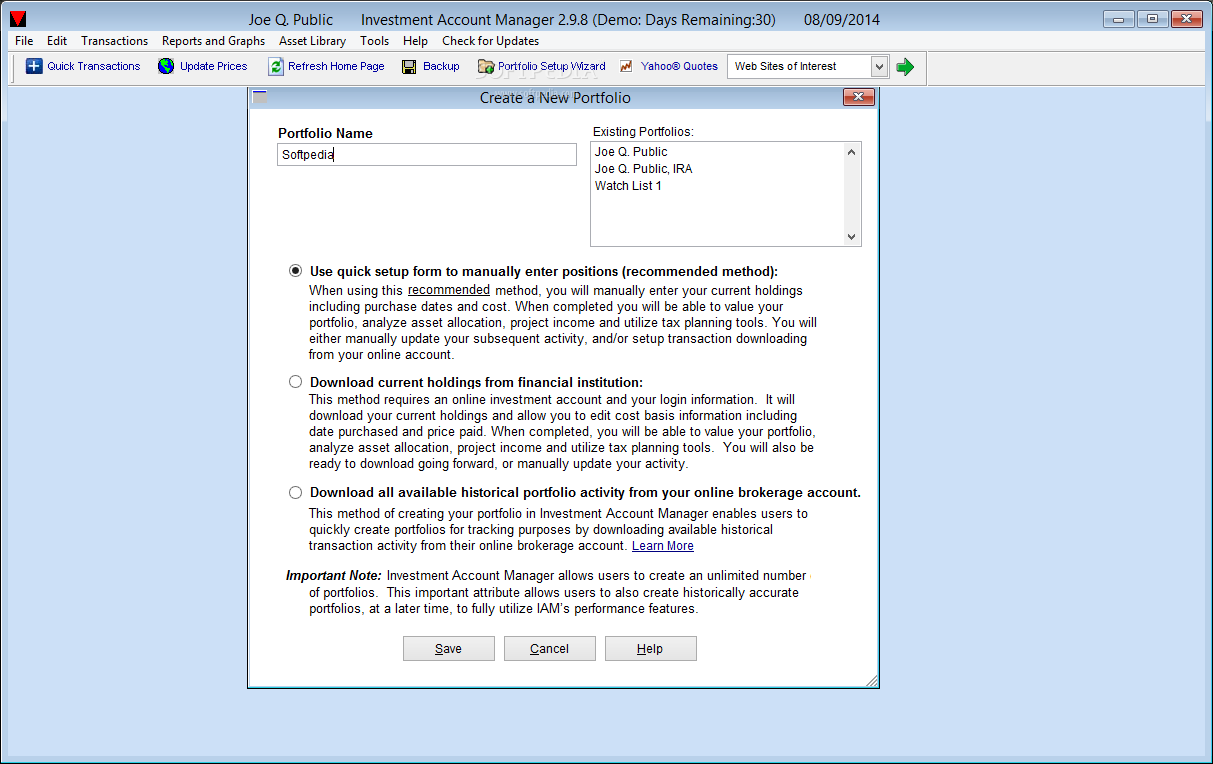Select 'Joe Q. Public, IRA' list entry

644,169
